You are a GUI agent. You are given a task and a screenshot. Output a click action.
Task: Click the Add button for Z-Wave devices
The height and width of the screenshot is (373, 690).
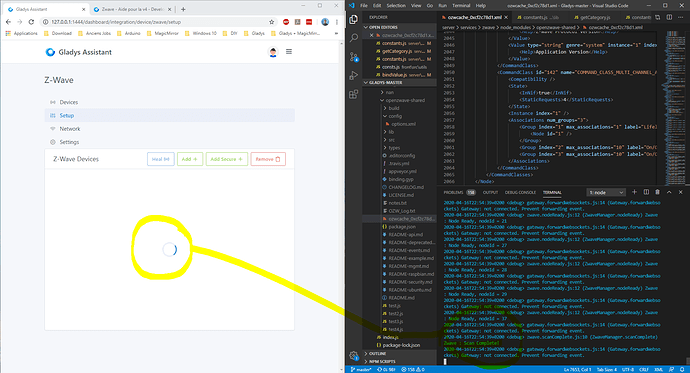[190, 159]
